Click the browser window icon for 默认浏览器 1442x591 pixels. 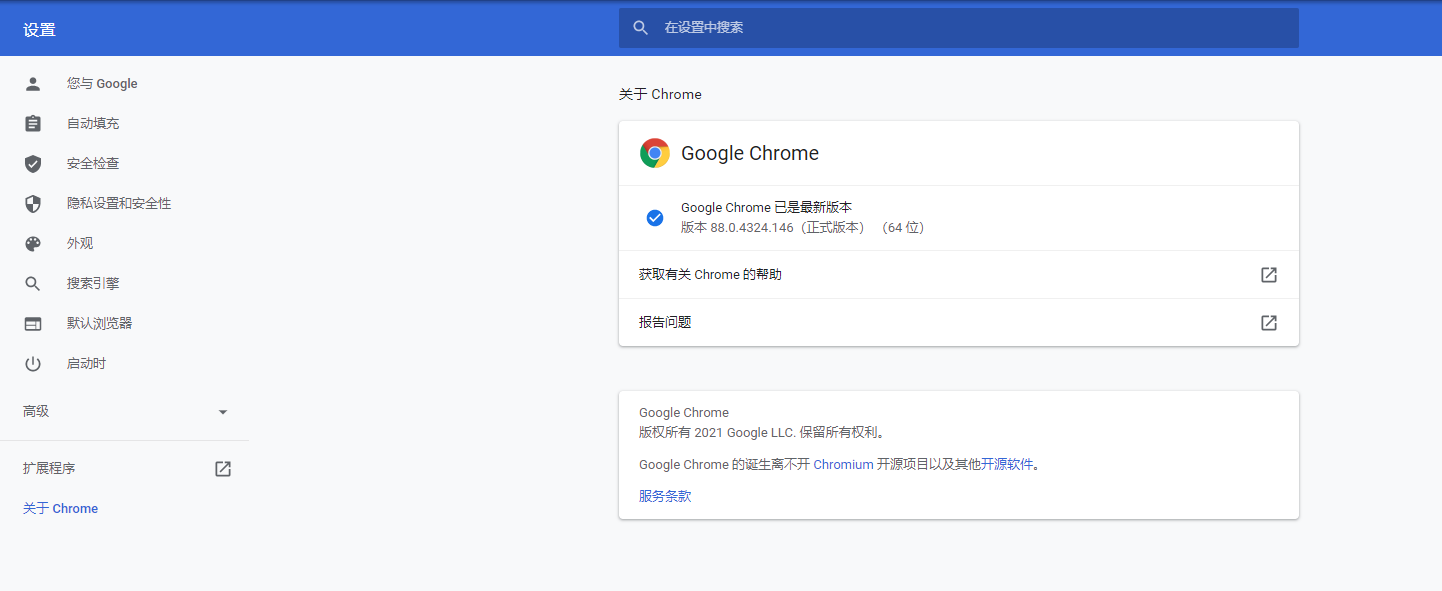(x=33, y=324)
